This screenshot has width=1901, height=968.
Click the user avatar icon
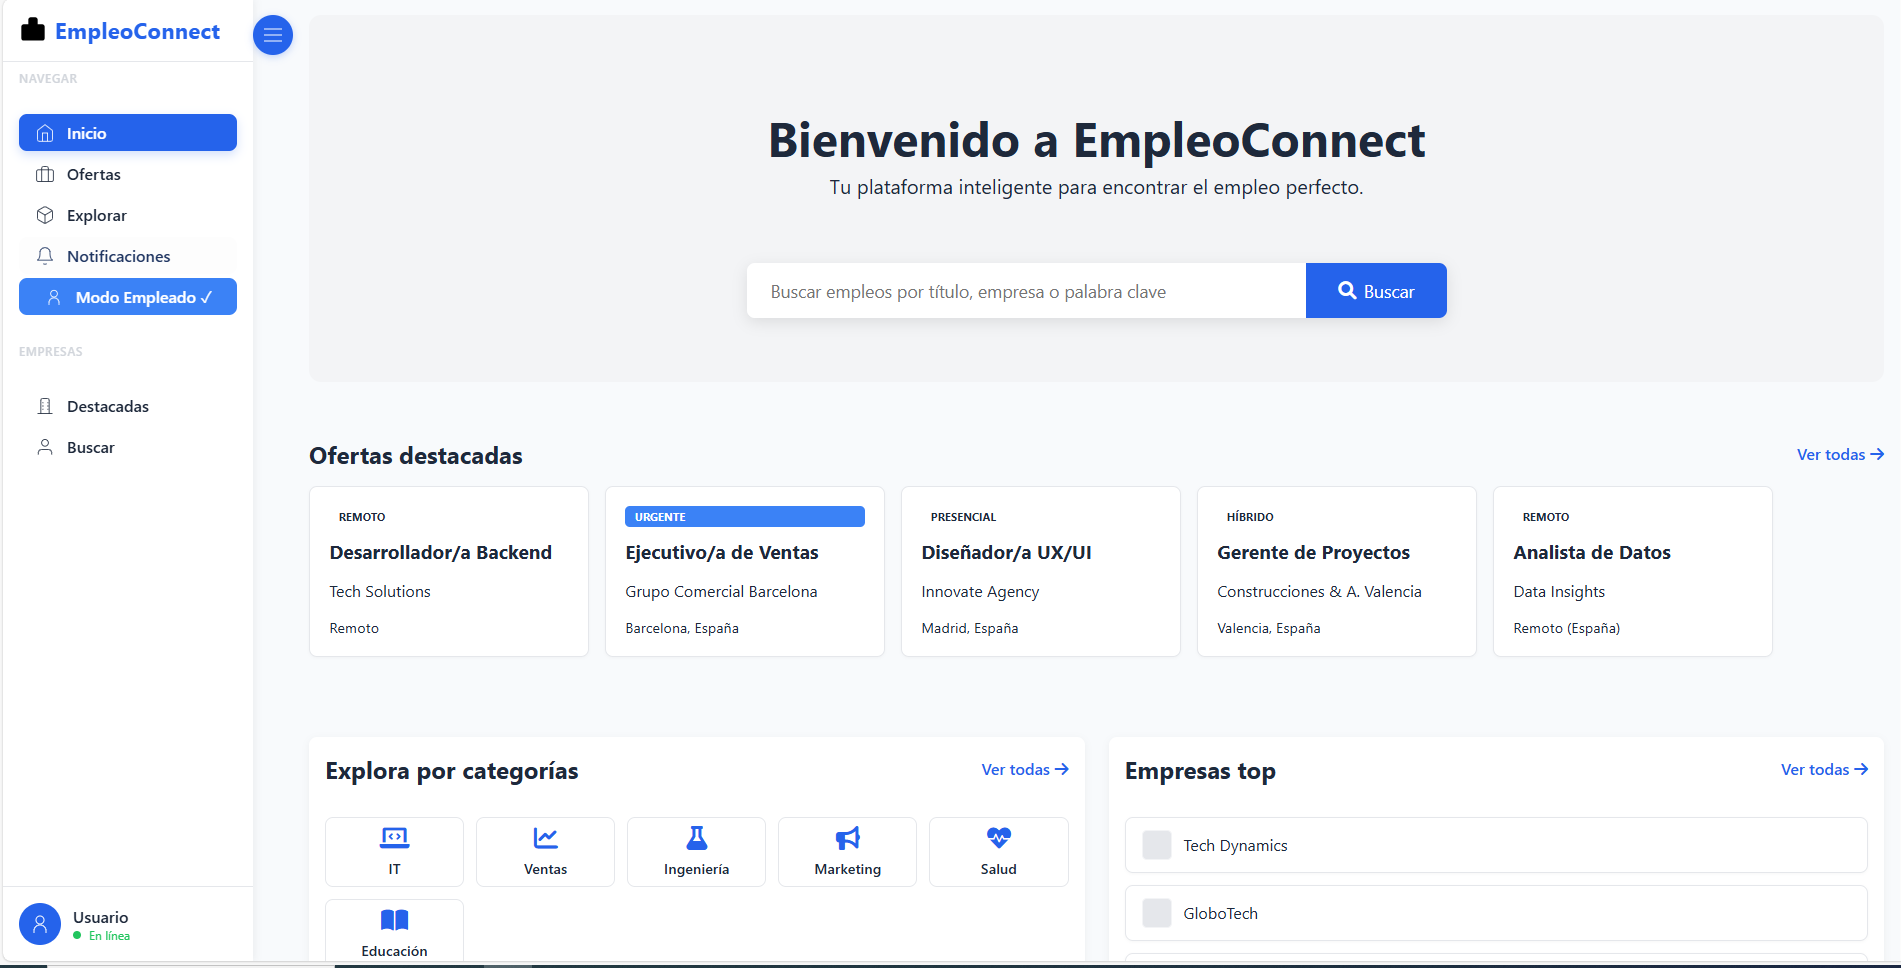(x=40, y=925)
